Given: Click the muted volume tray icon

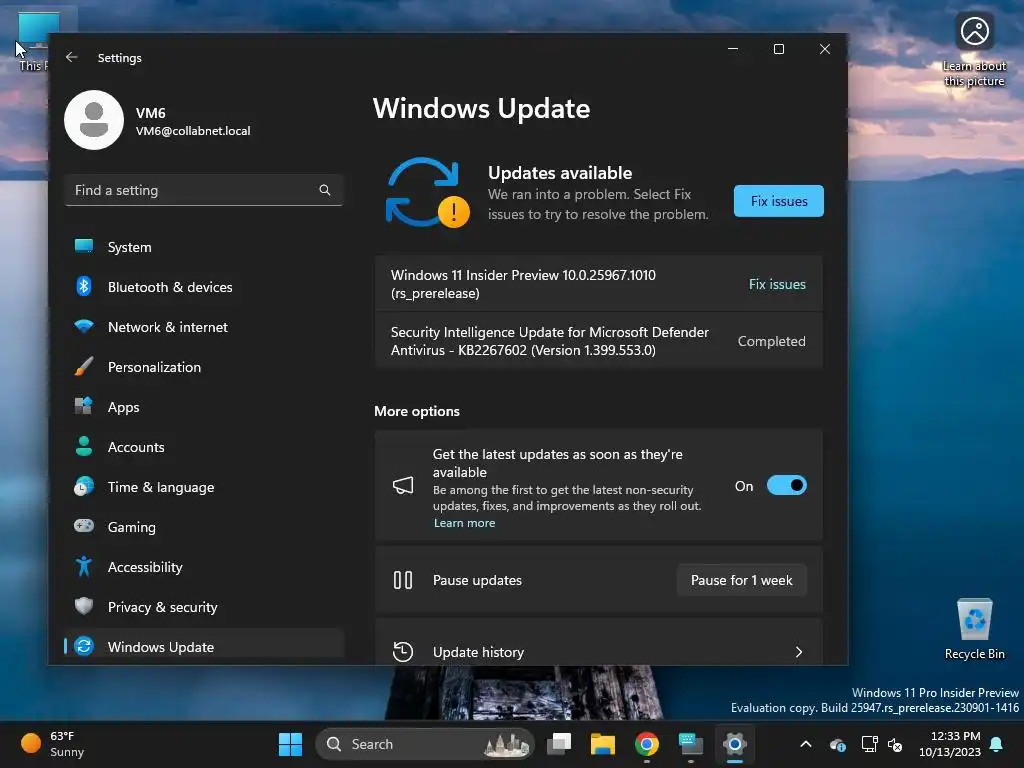Looking at the screenshot, I should (x=895, y=744).
